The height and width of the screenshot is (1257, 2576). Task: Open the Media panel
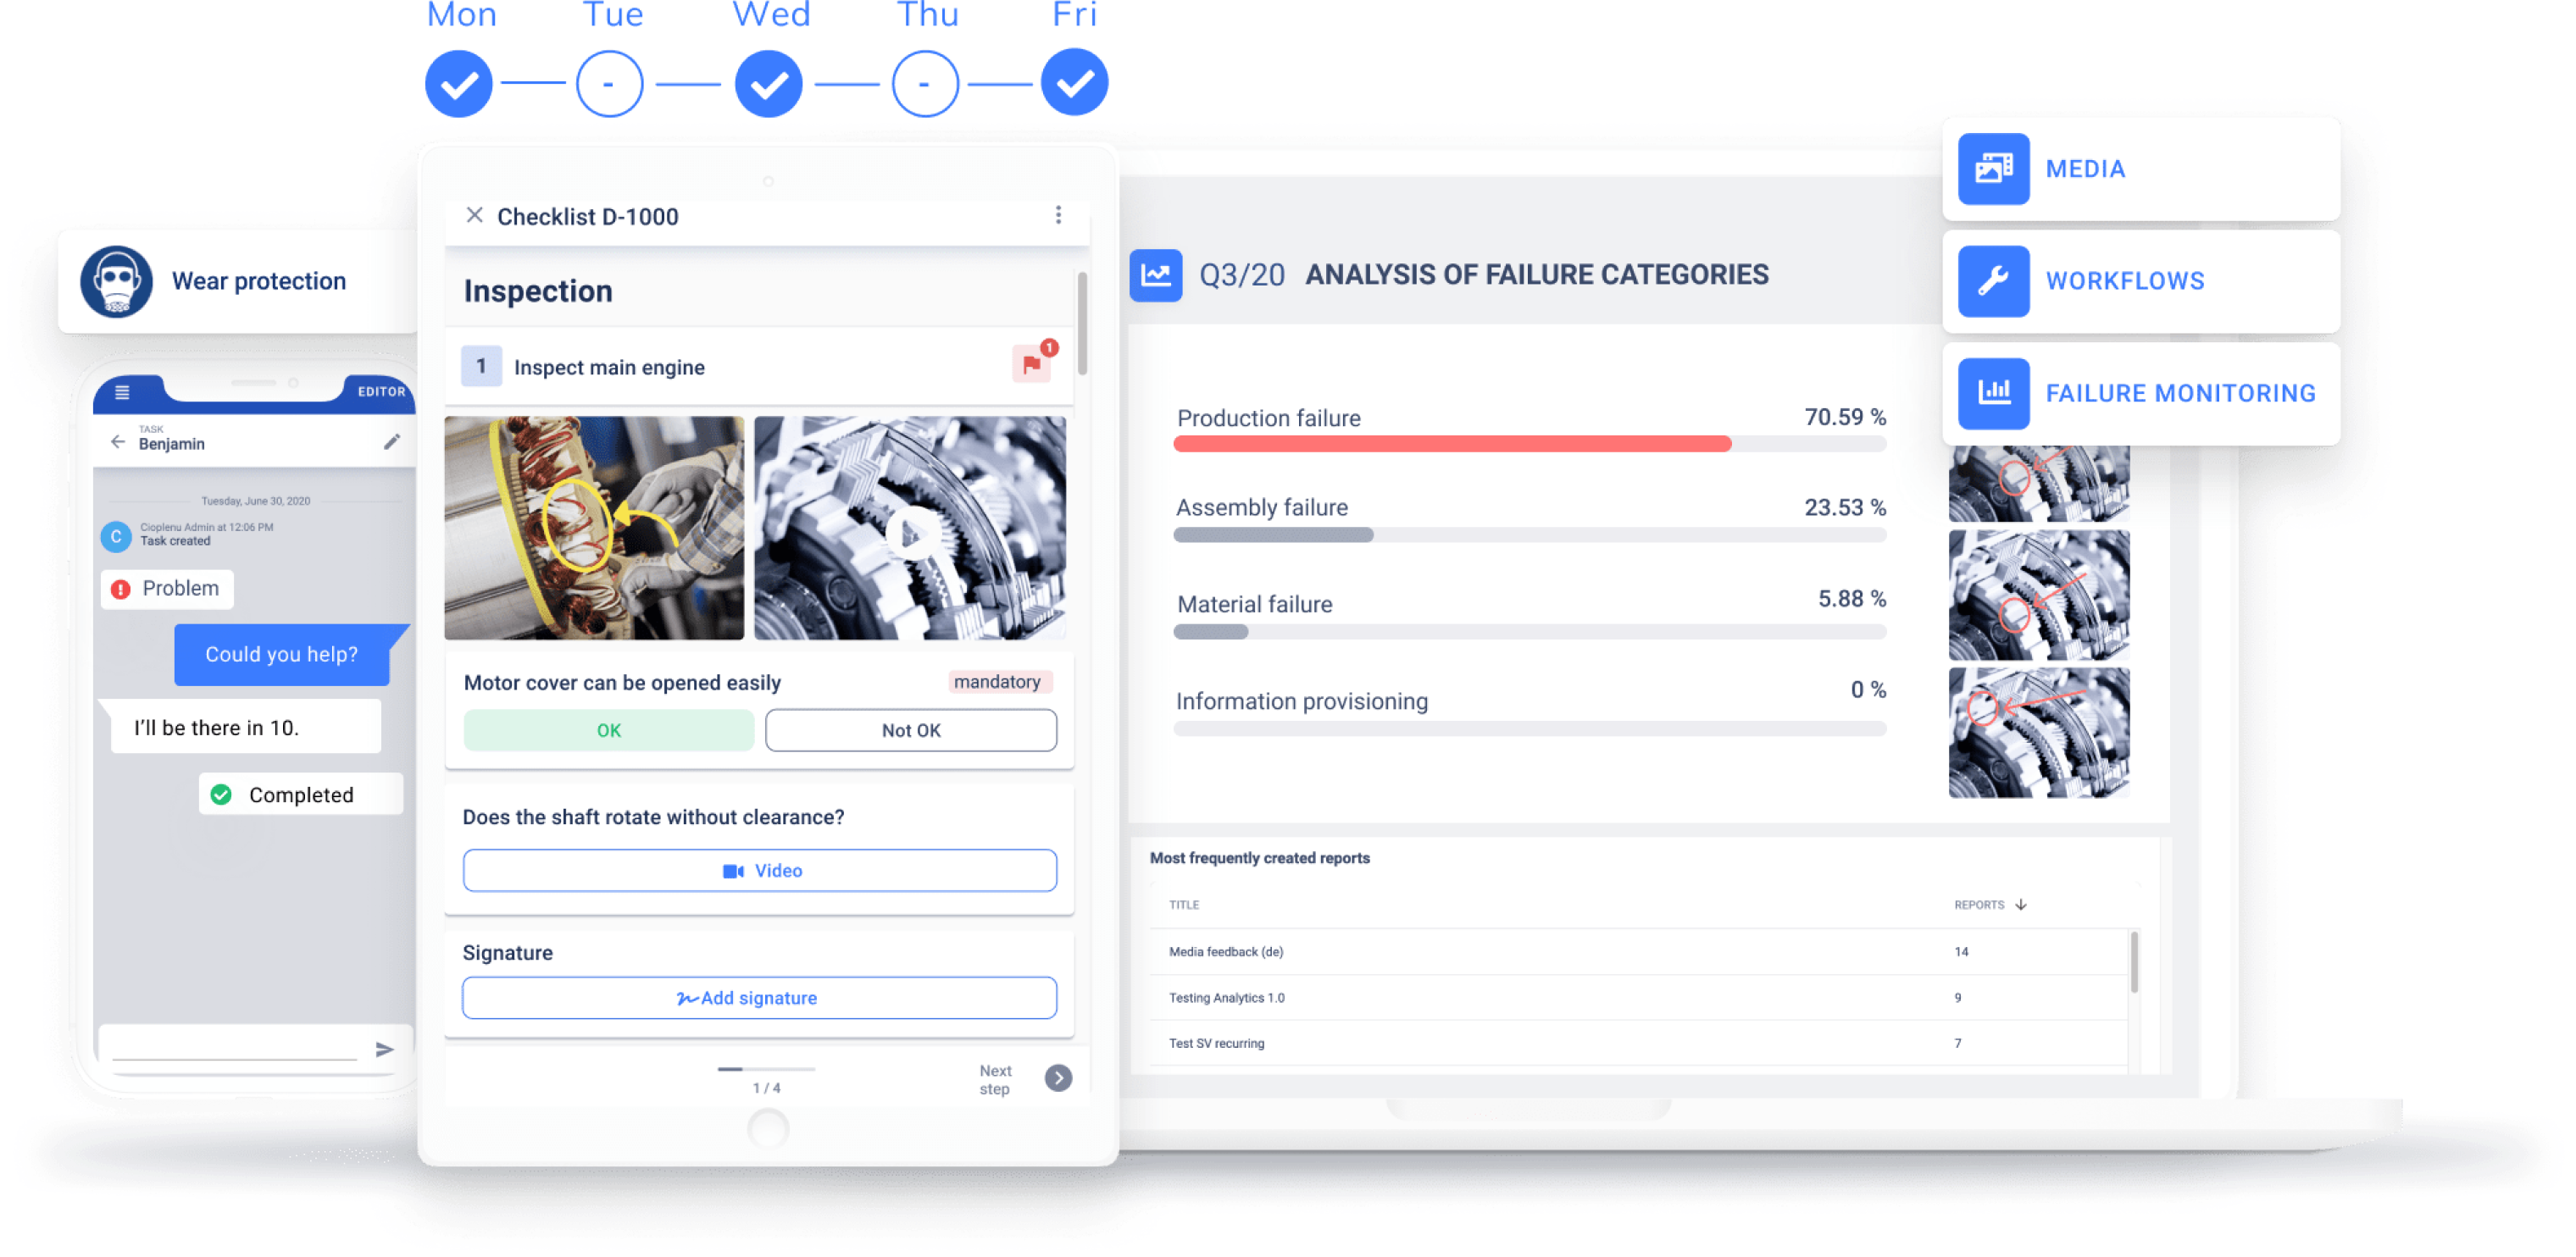pos(2144,168)
